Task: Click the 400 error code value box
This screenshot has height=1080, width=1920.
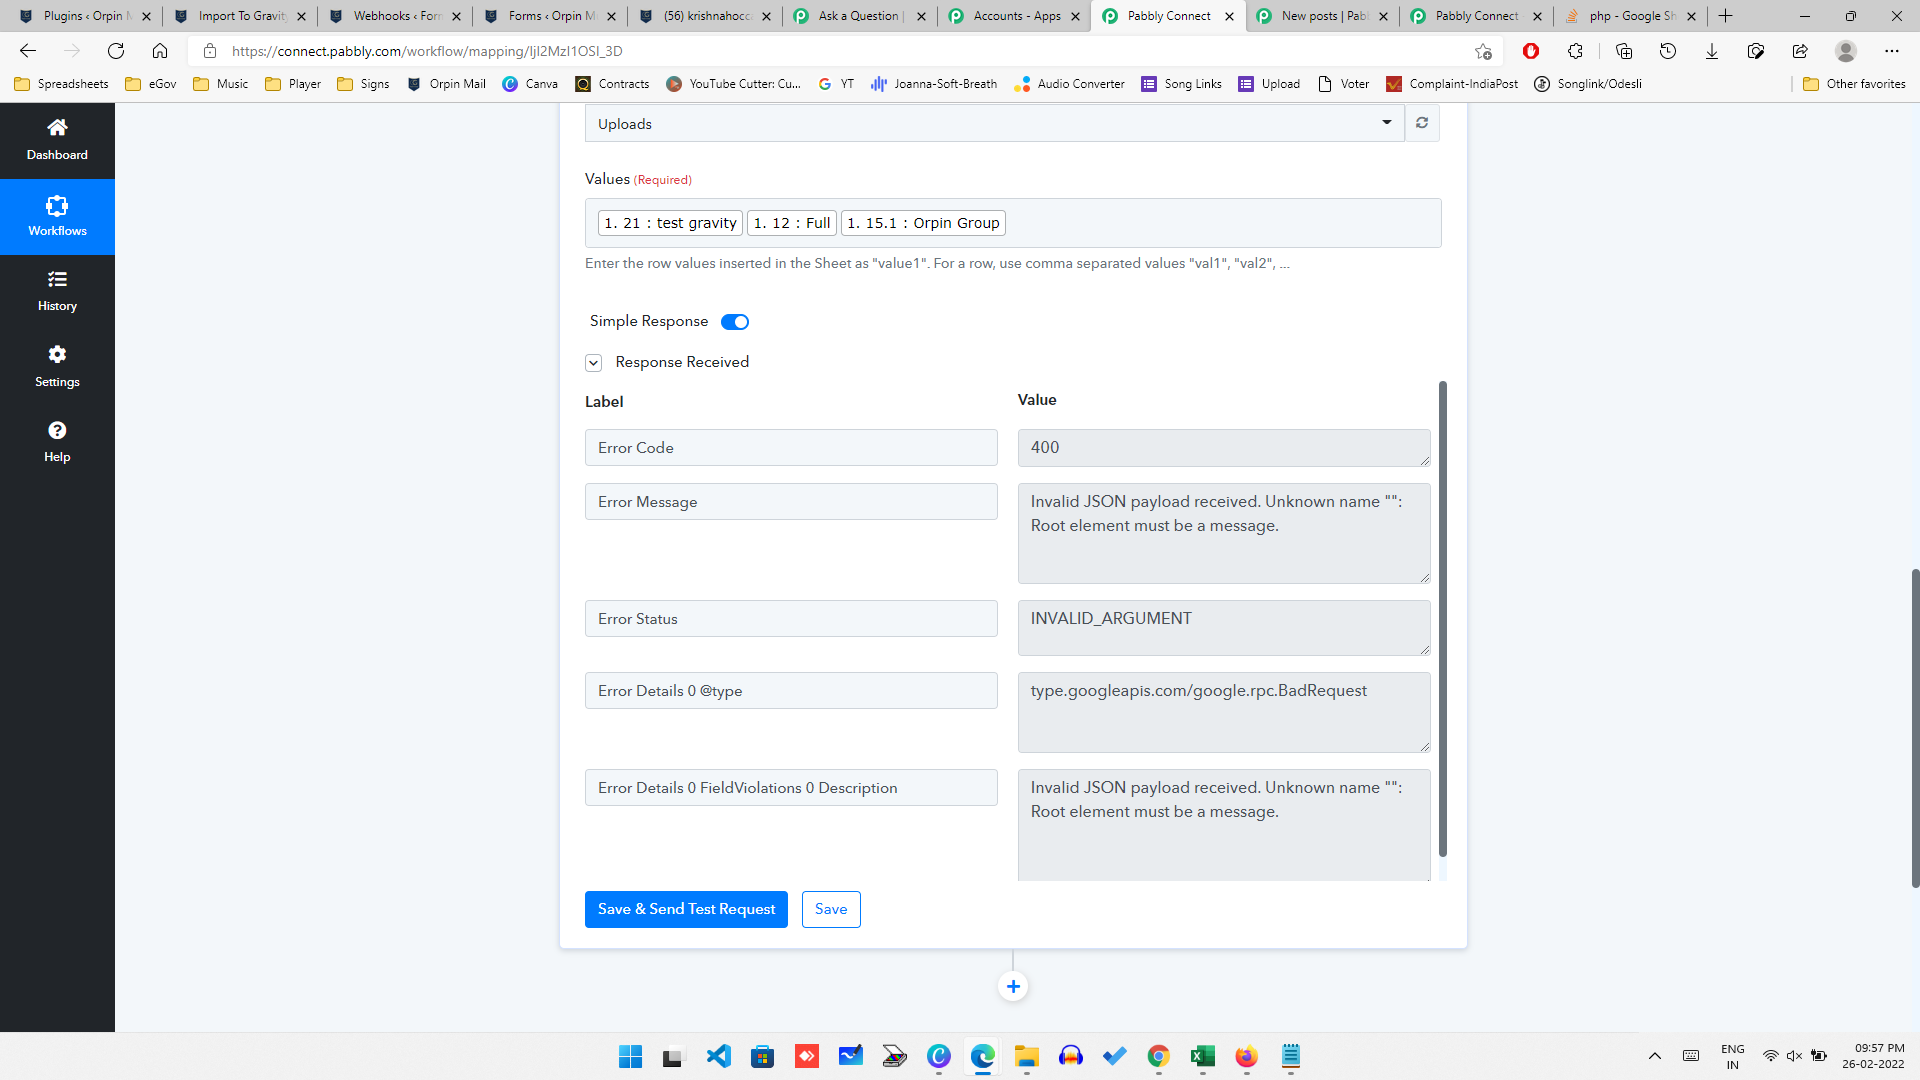Action: point(1224,448)
